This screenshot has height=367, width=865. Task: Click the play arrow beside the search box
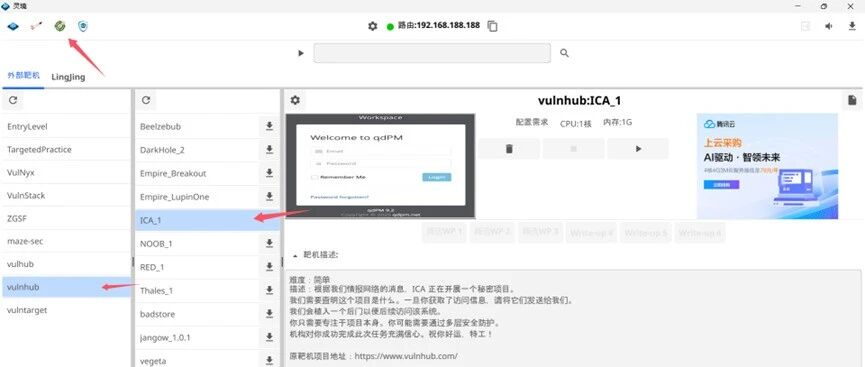pos(301,53)
